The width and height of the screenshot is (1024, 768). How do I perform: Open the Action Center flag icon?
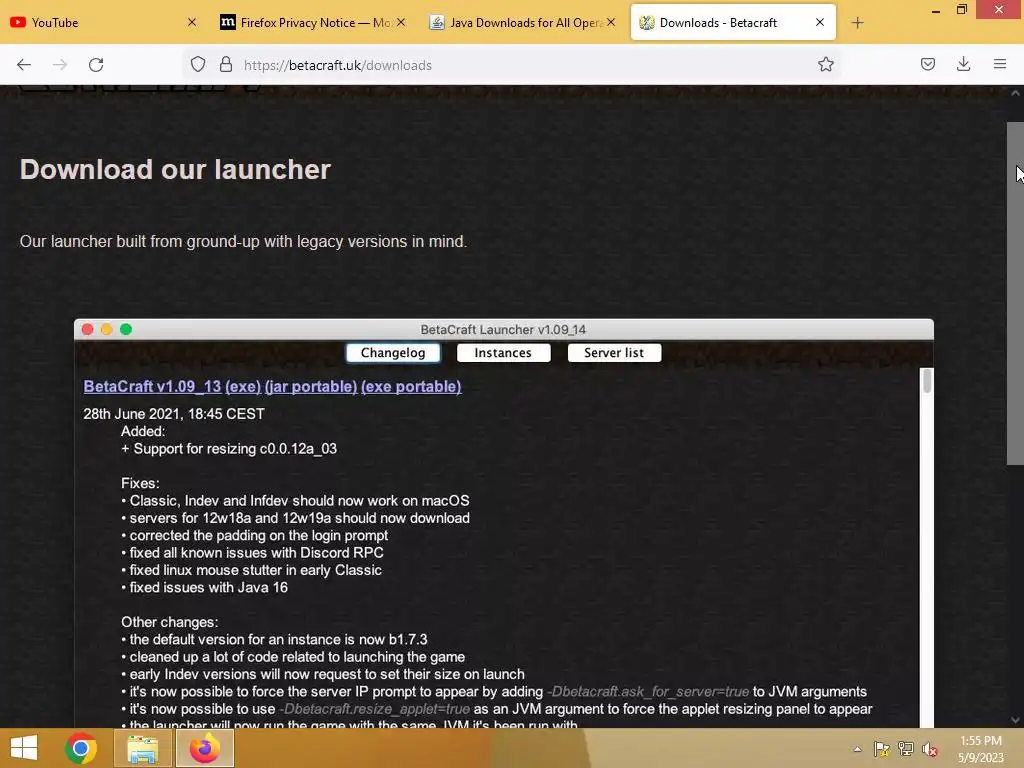point(882,749)
